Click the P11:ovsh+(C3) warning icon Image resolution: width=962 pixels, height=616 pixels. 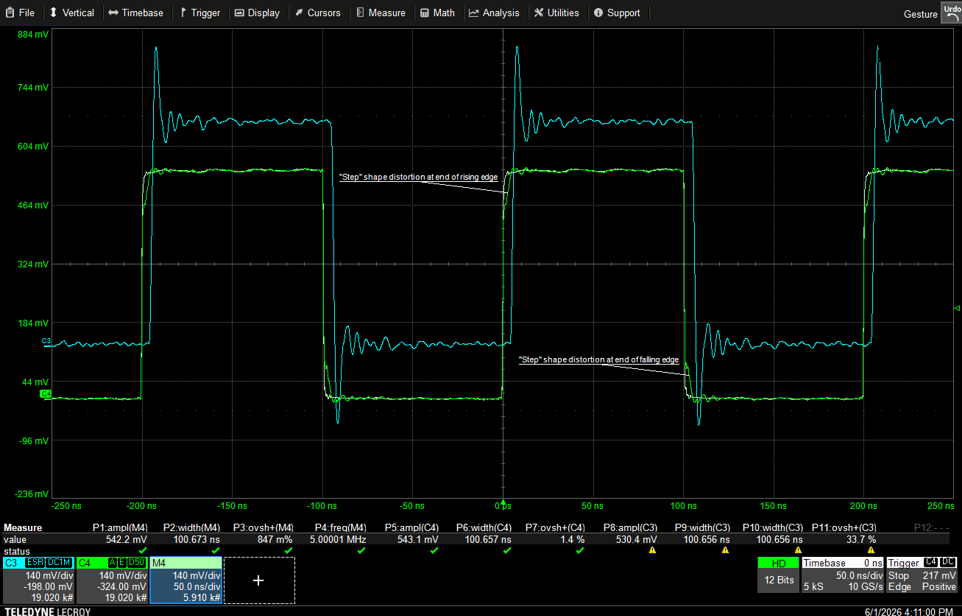coord(871,551)
